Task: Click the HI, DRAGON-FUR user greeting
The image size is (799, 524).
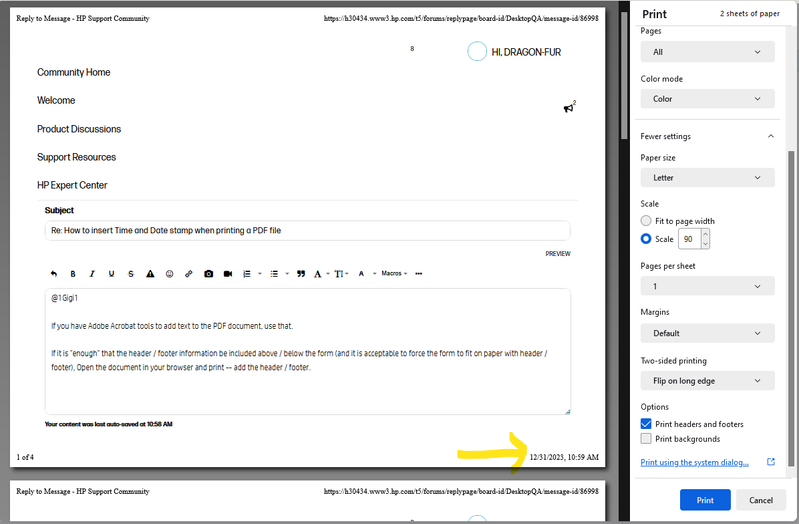Action: (526, 52)
